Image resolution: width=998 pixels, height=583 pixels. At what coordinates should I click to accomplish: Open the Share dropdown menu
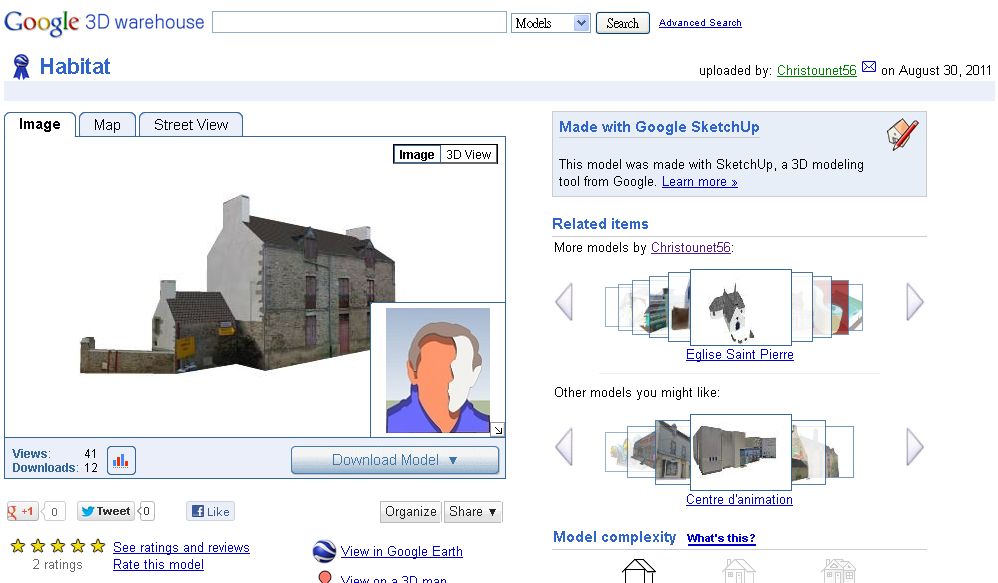point(473,512)
